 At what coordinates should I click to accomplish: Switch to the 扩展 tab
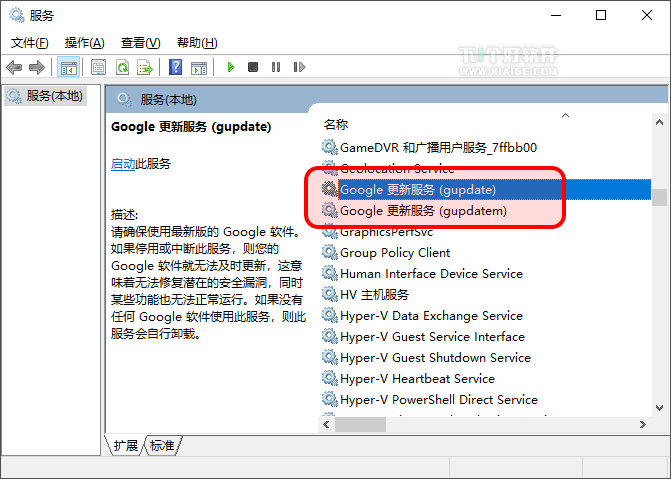(x=125, y=446)
